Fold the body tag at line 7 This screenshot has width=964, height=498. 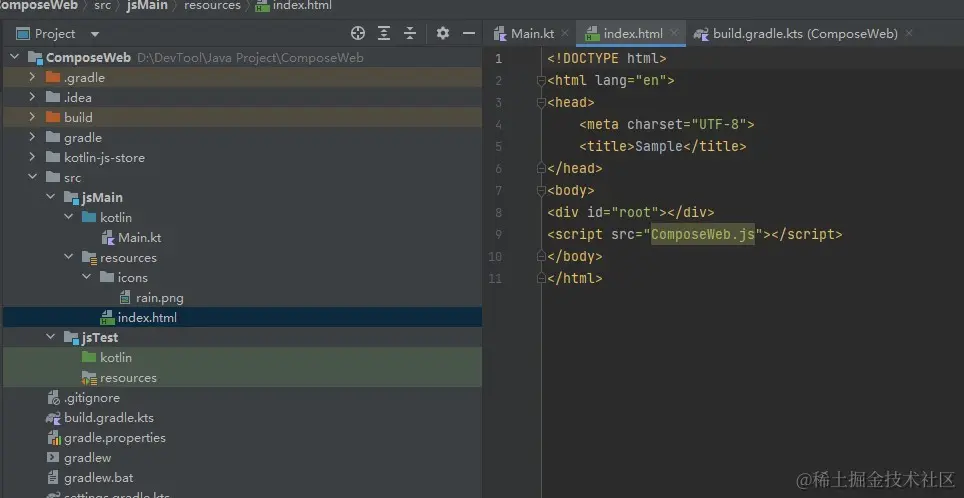pyautogui.click(x=541, y=191)
